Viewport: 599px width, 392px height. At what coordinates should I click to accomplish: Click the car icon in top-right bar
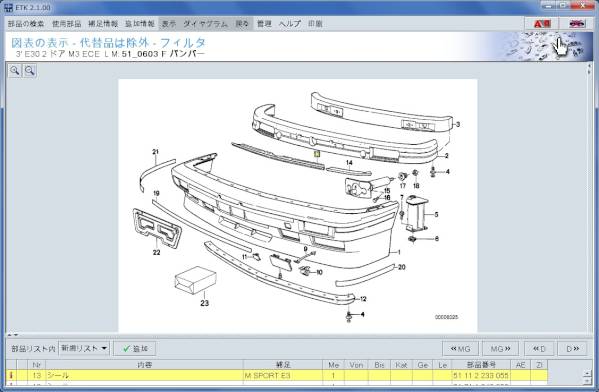point(577,24)
